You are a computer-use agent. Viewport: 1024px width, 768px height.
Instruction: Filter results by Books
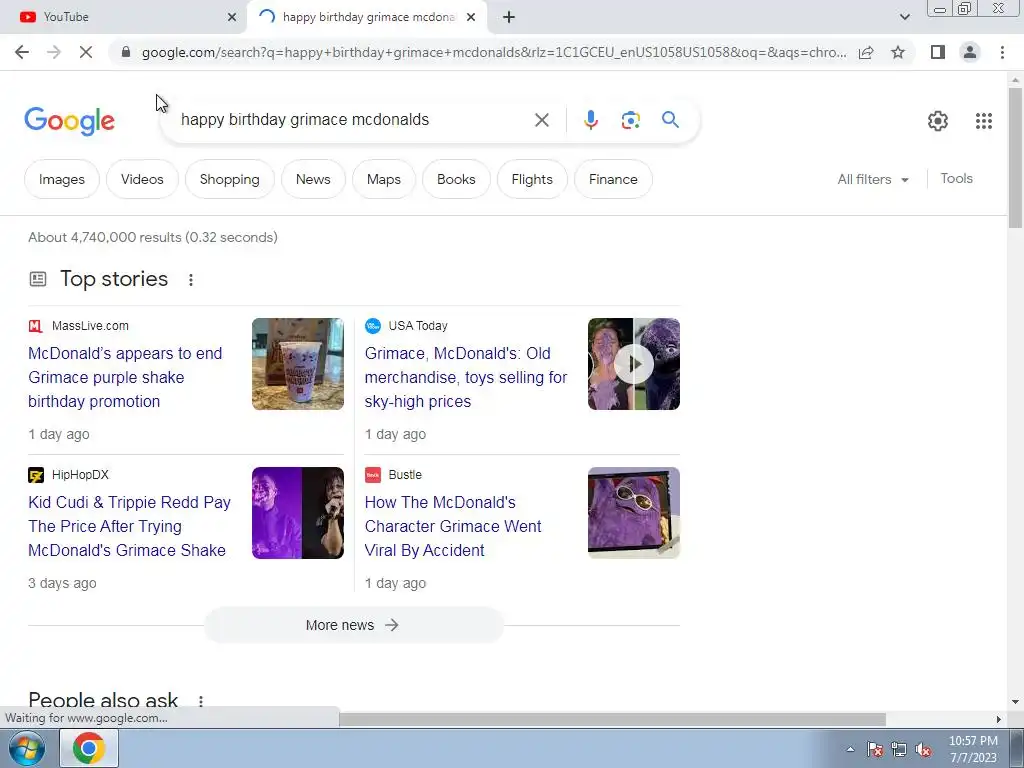[456, 179]
